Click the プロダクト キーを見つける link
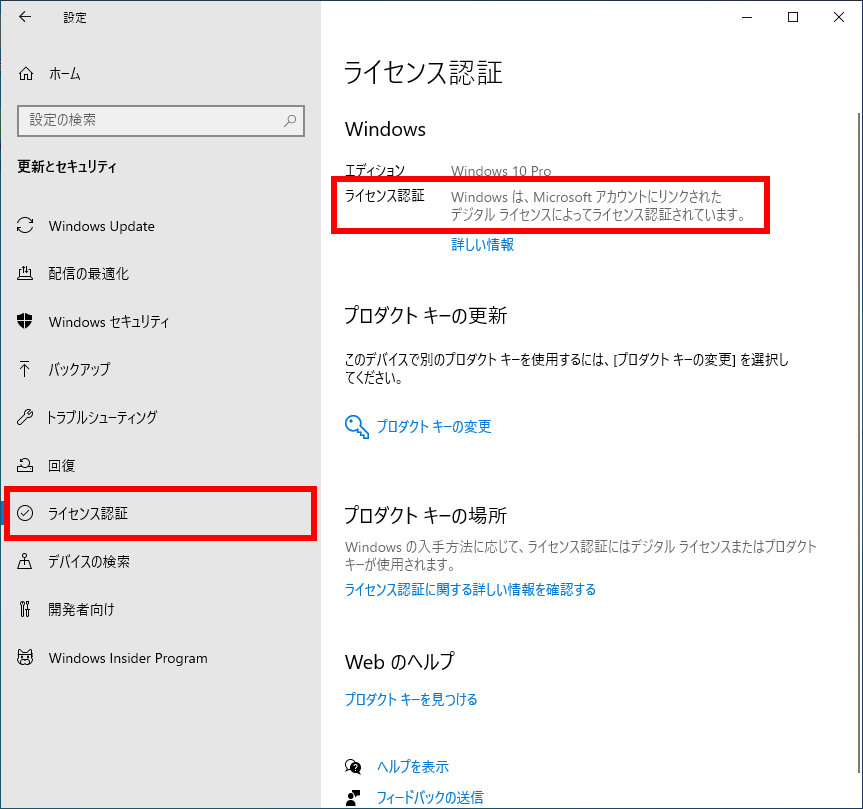Screen dimensions: 863x809 tap(411, 699)
